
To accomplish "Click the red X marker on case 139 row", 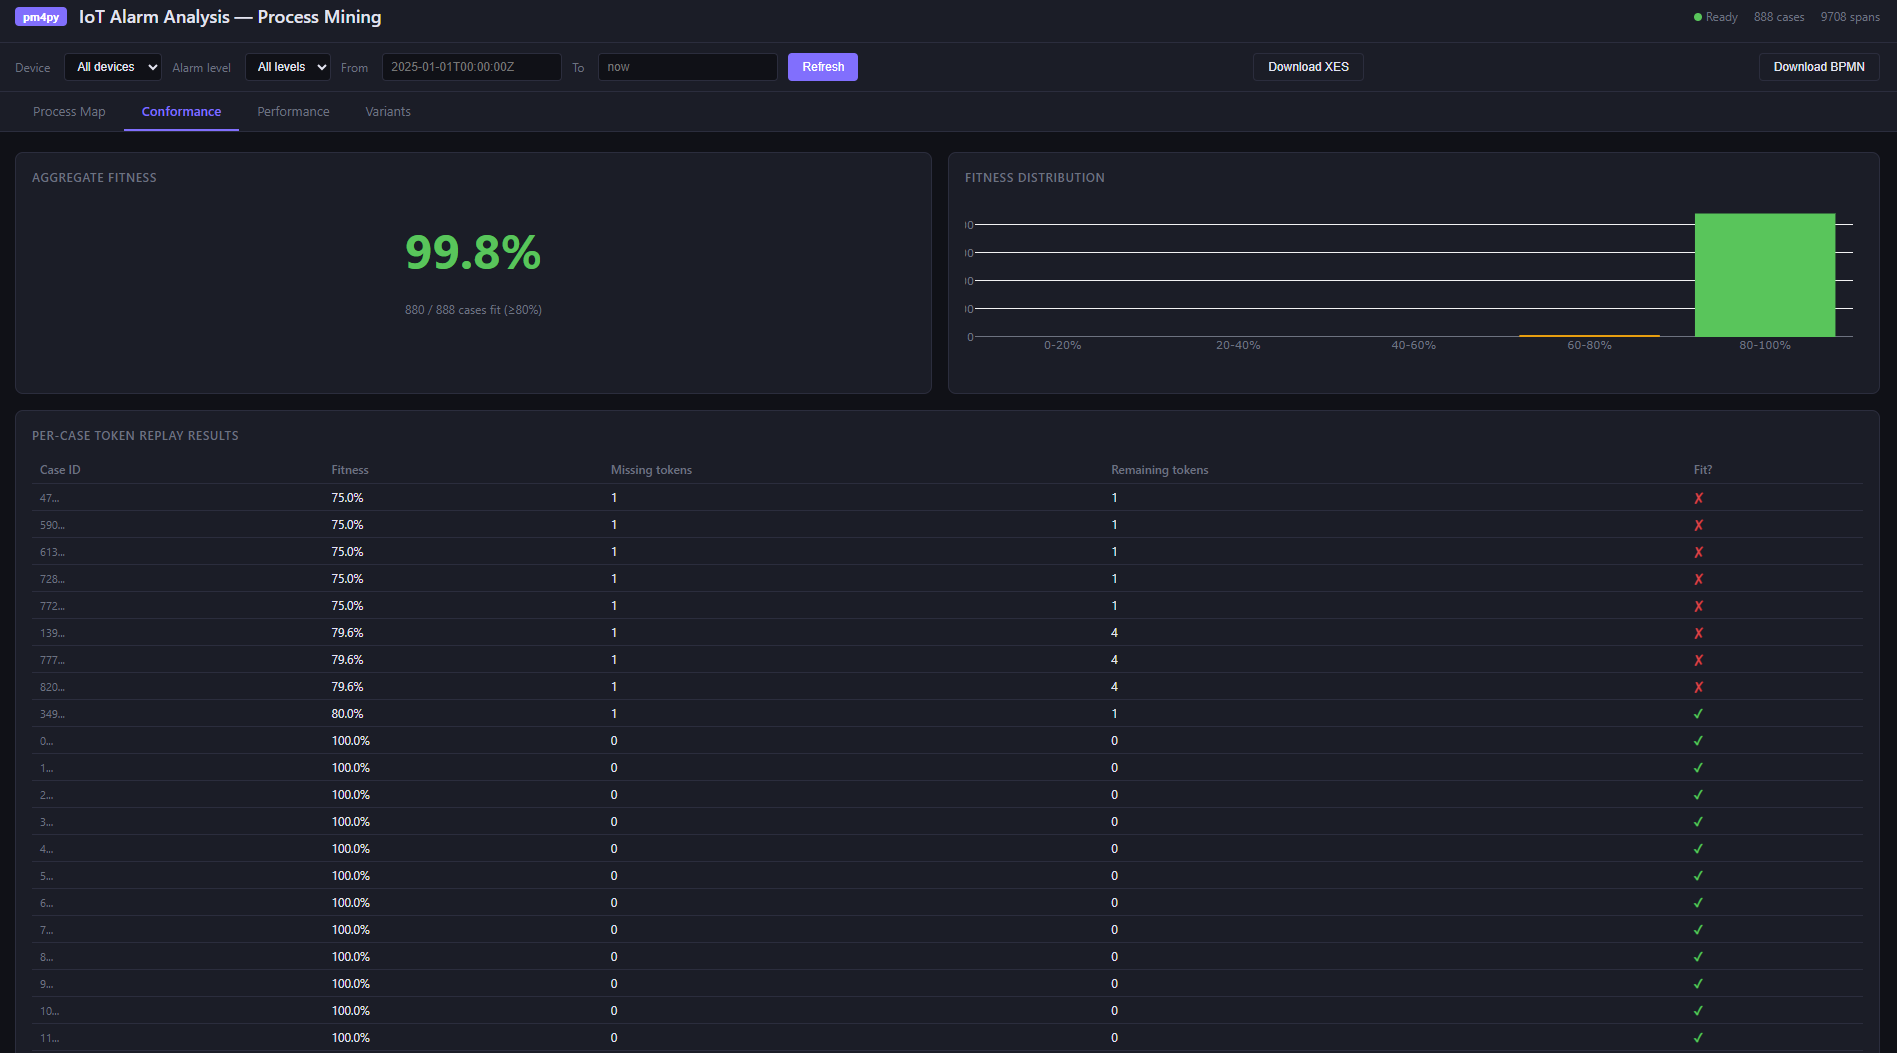I will coord(1698,633).
